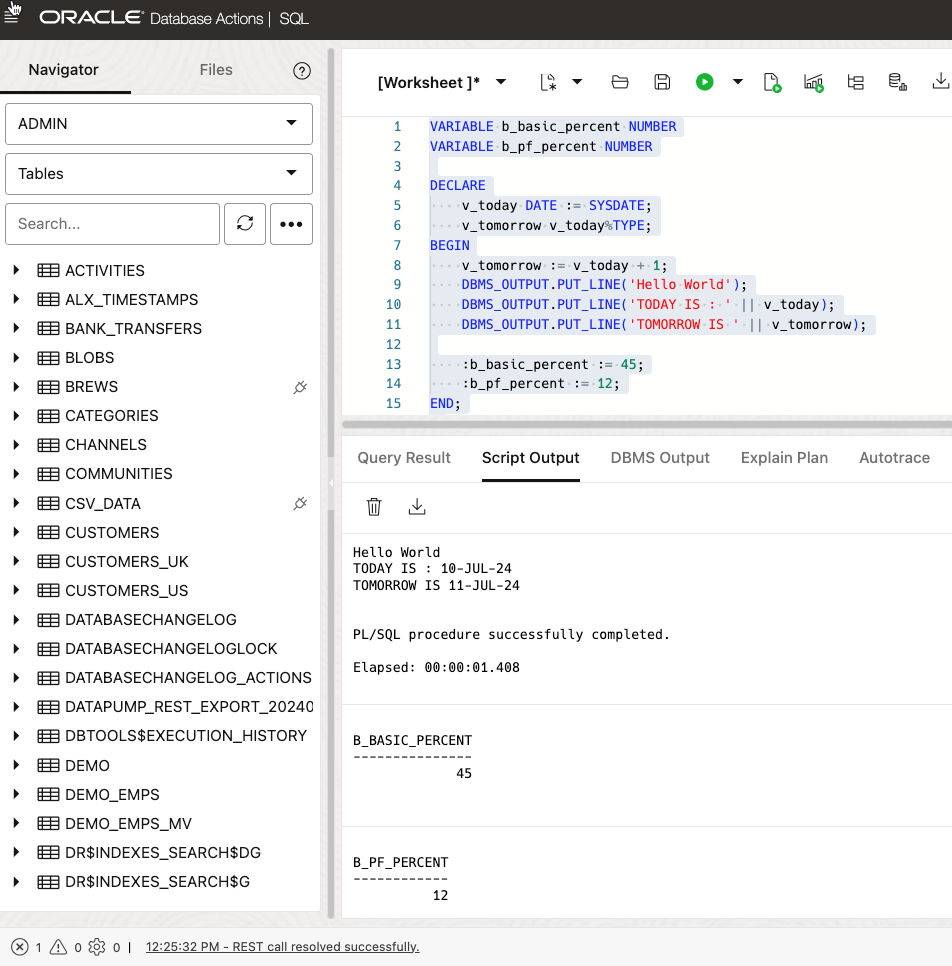Click the data load toolbar icon
The image size is (952, 966).
(897, 82)
